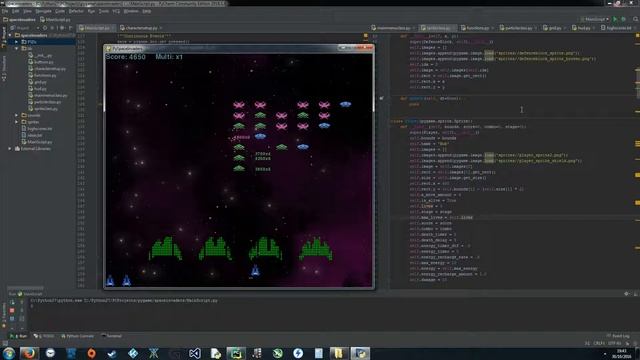Run MainScript with the green play button
The height and width of the screenshot is (360, 640).
pos(615,19)
